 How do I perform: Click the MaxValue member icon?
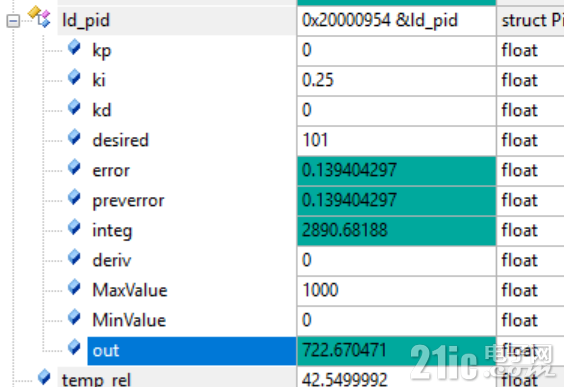[74, 287]
